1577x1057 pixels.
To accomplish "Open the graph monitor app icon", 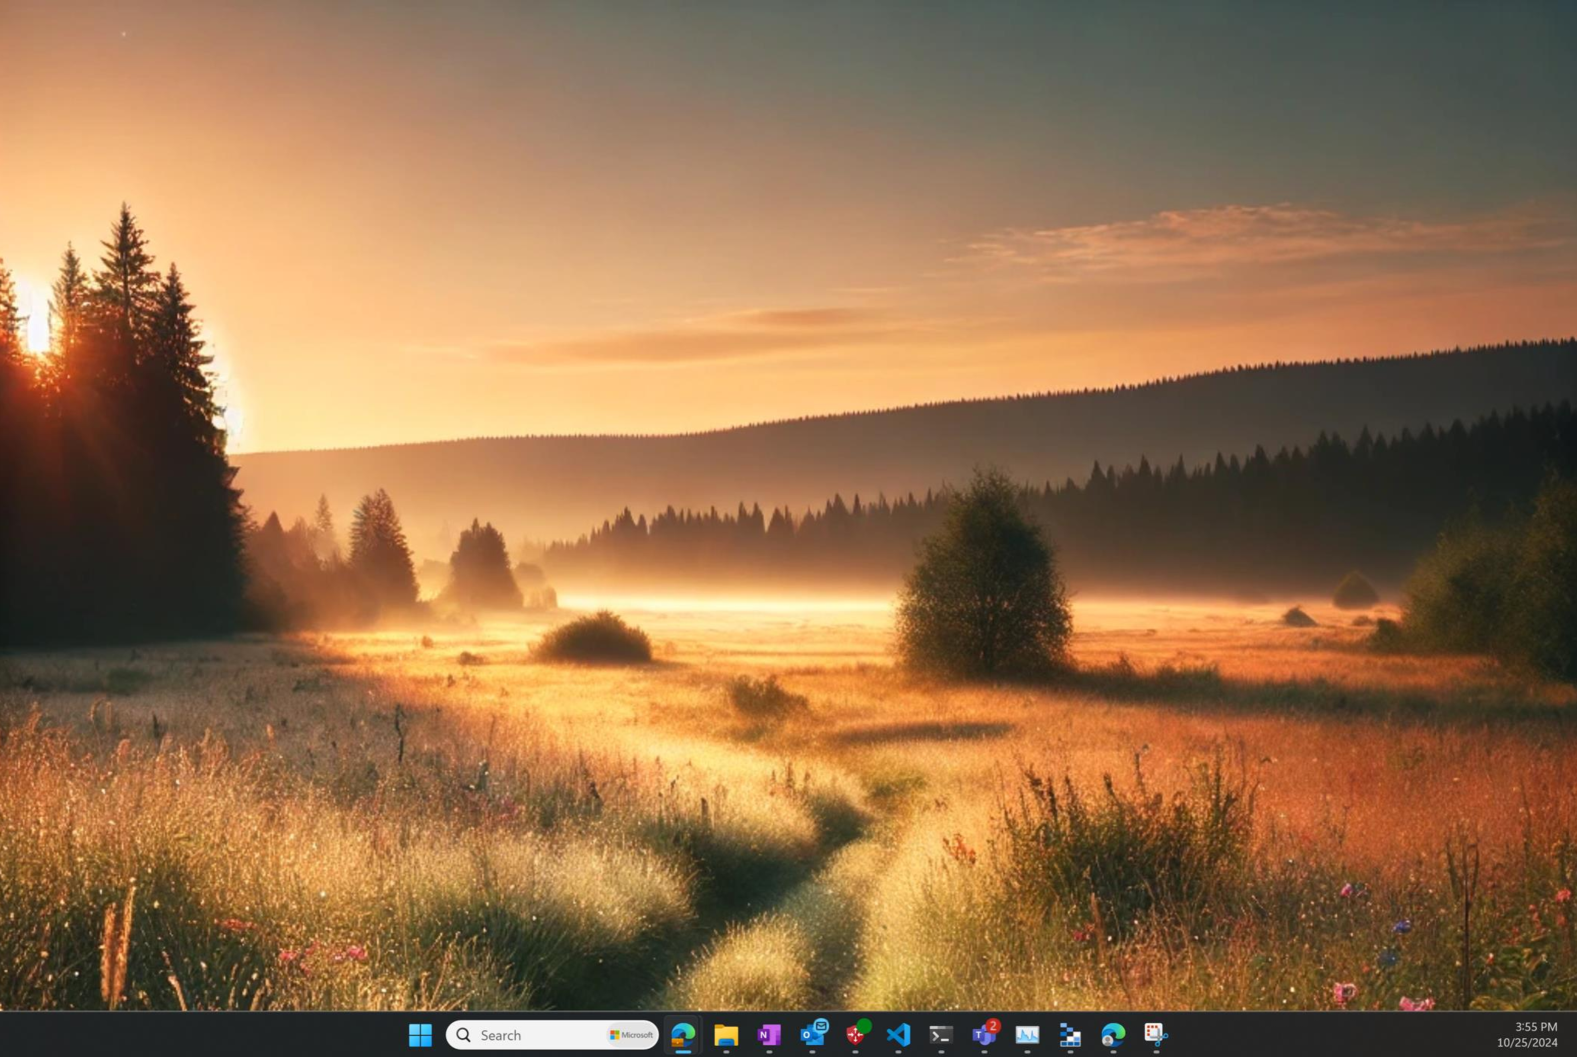I will [1027, 1035].
